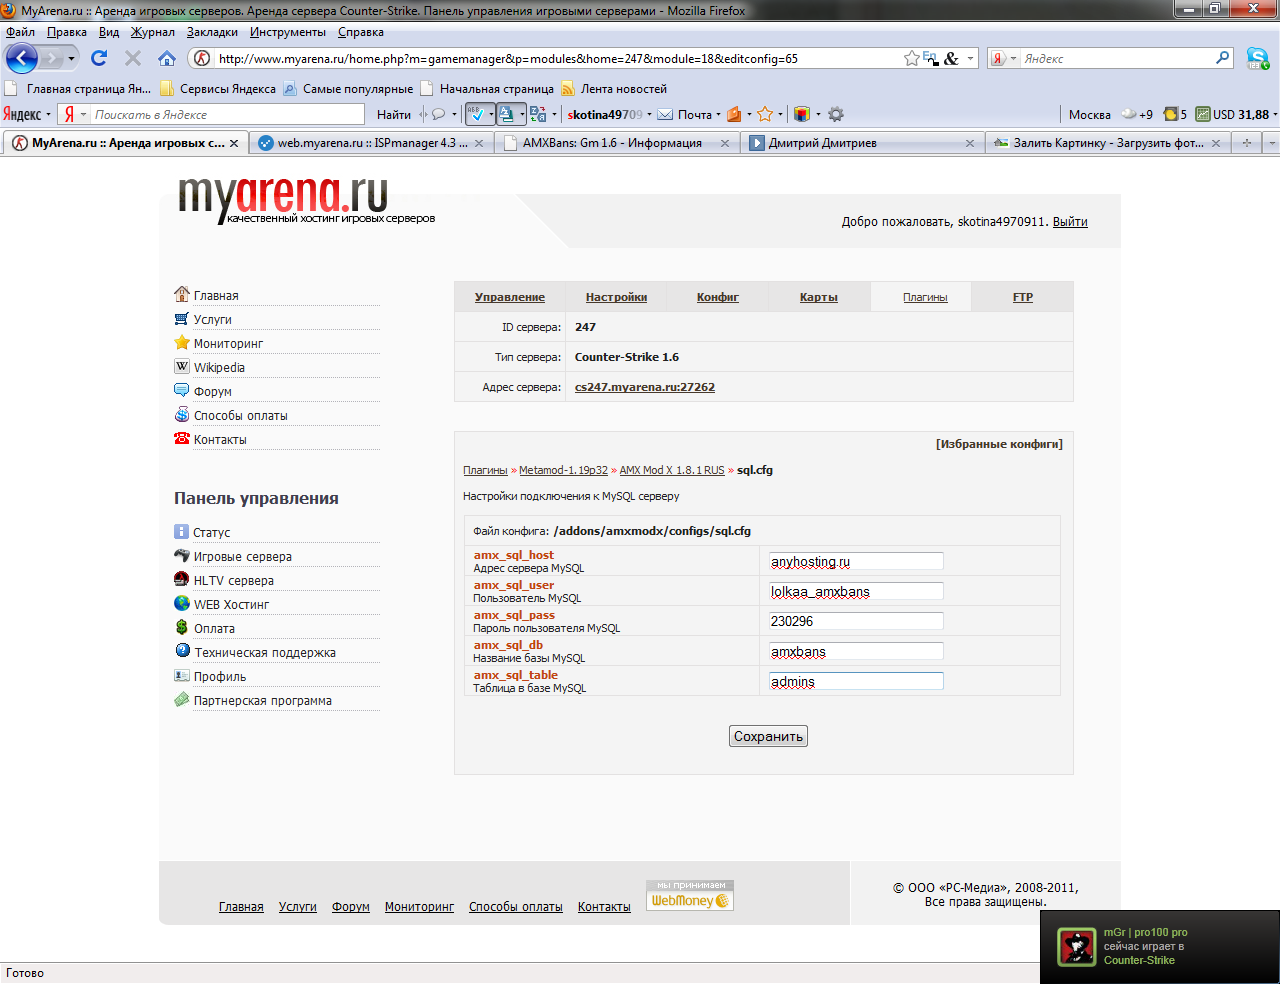Click the amx_sql_host input field
This screenshot has width=1280, height=984.
click(x=855, y=561)
